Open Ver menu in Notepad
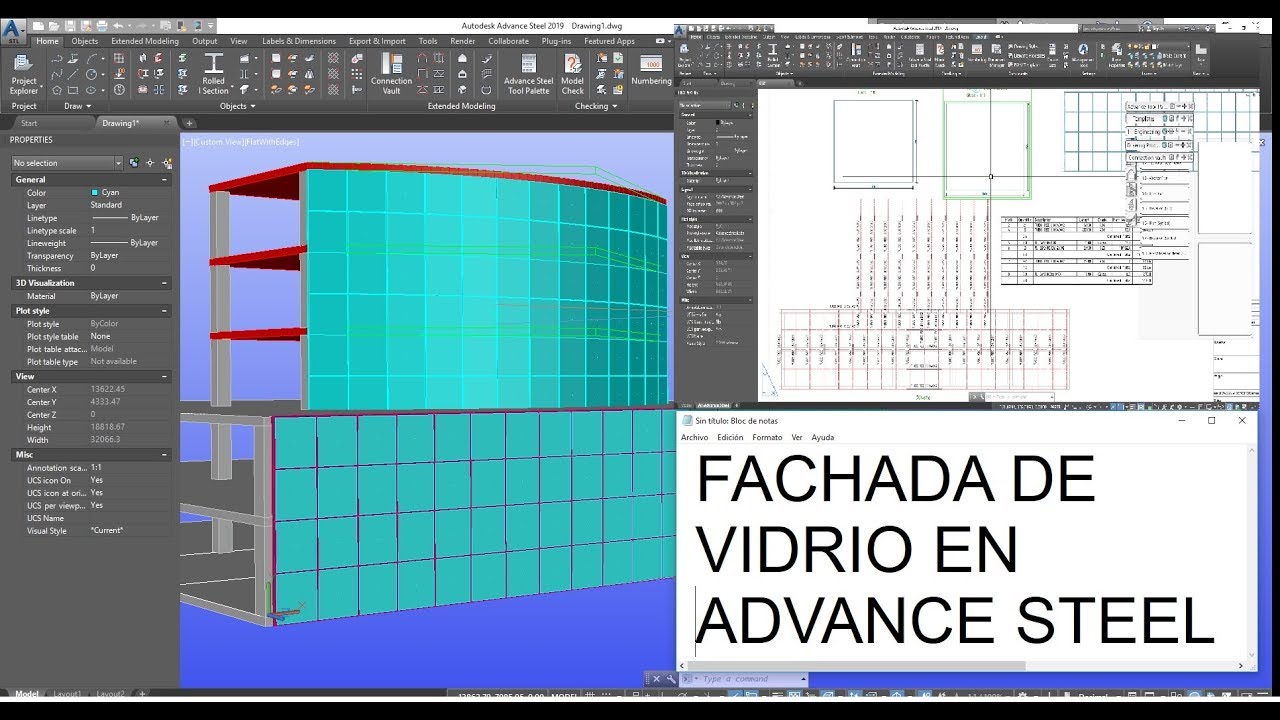 [797, 437]
